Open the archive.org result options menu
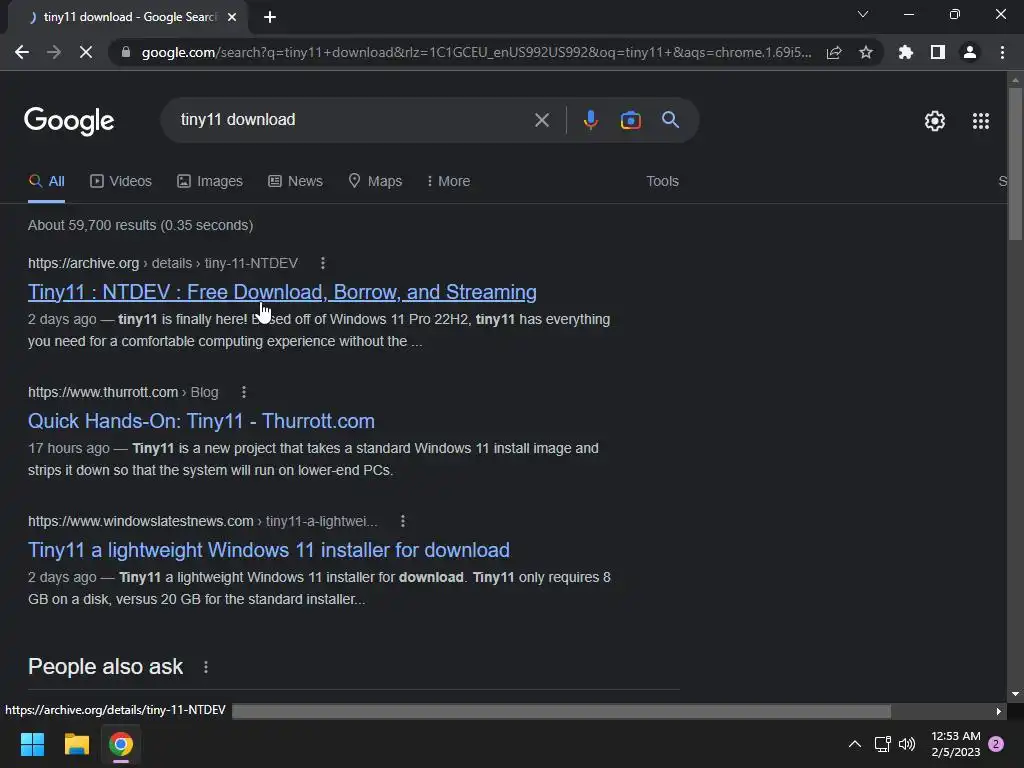Viewport: 1024px width, 768px height. (x=323, y=263)
